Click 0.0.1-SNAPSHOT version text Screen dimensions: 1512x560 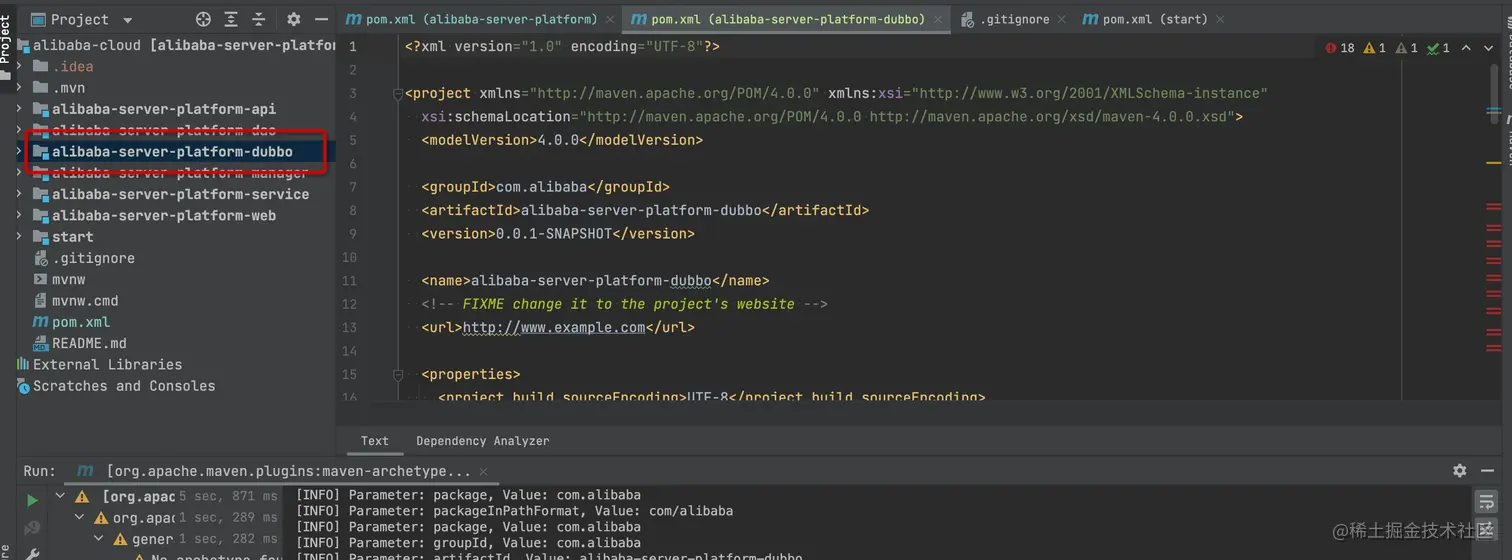pos(553,234)
